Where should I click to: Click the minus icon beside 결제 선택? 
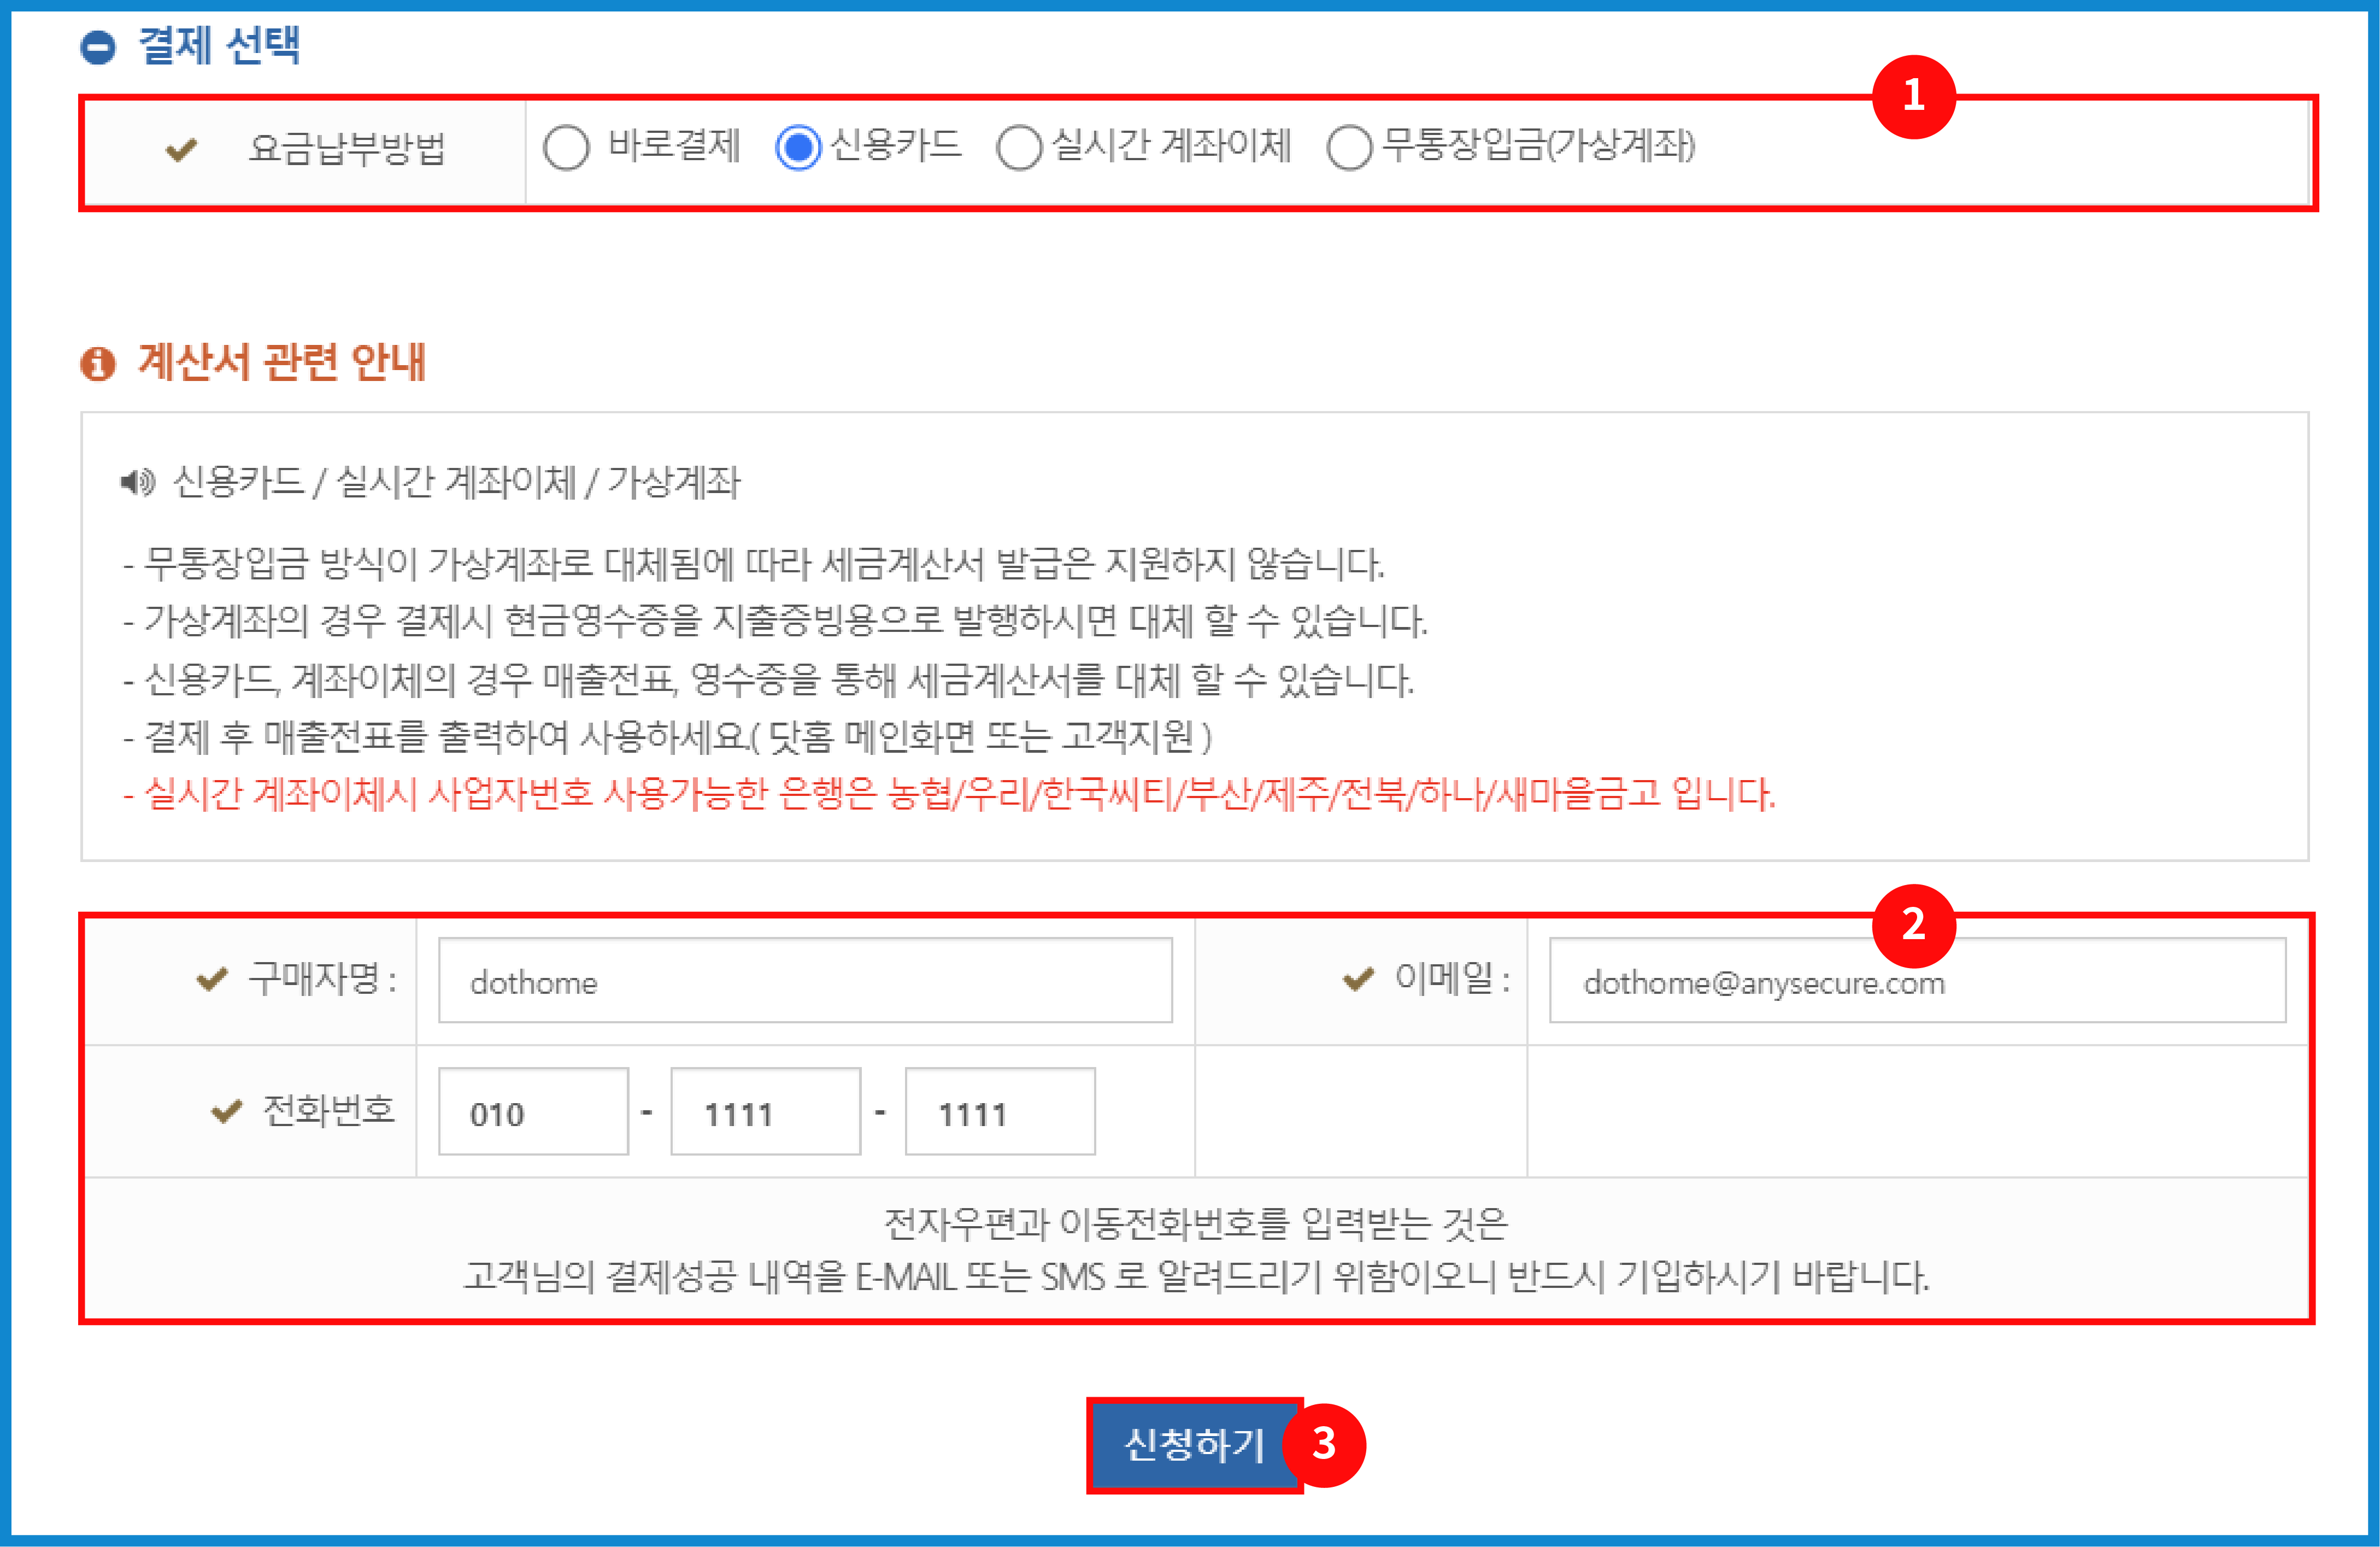click(98, 47)
